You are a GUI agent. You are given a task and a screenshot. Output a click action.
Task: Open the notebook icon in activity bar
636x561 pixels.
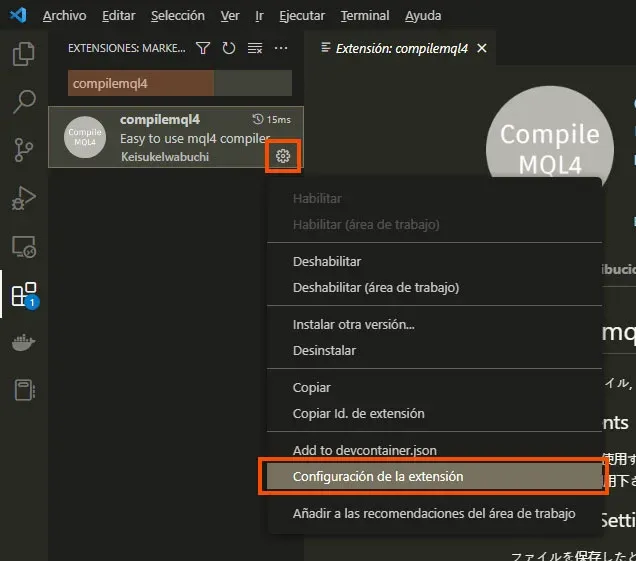[x=24, y=390]
